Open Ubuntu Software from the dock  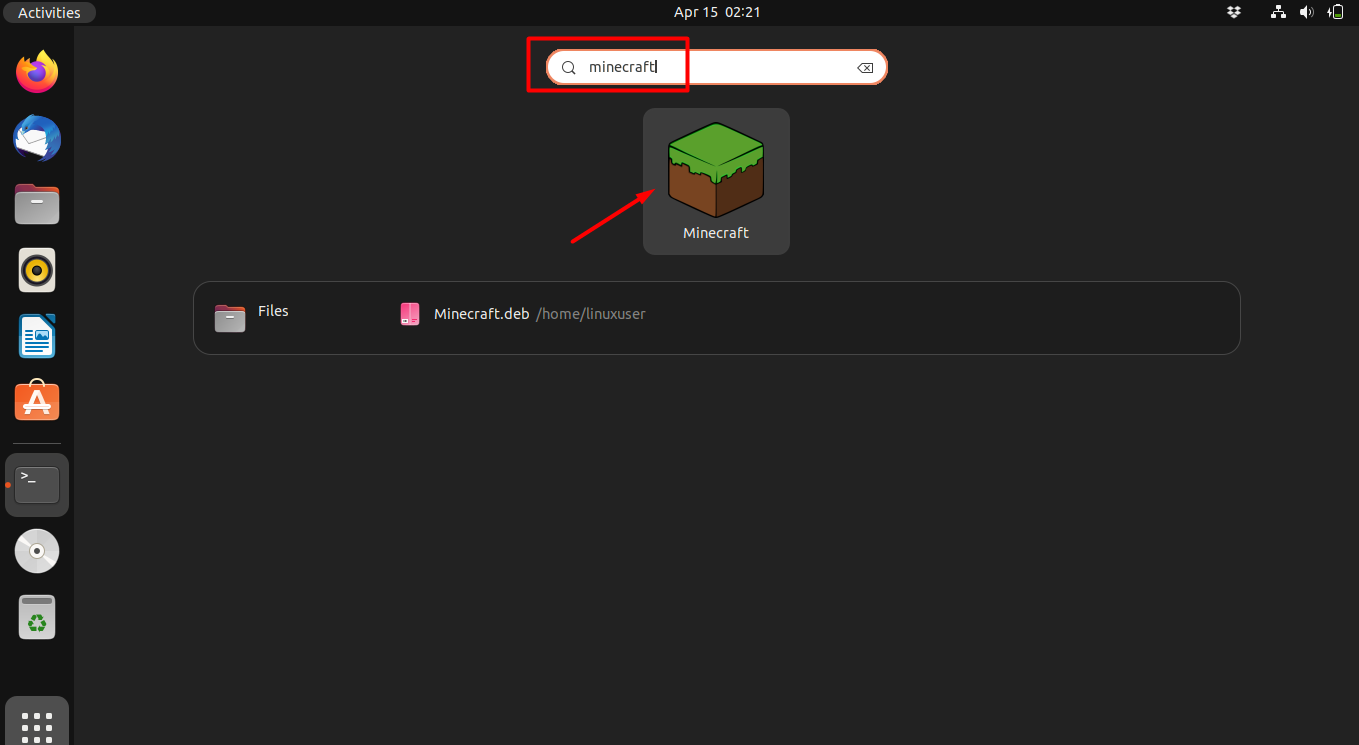(37, 401)
